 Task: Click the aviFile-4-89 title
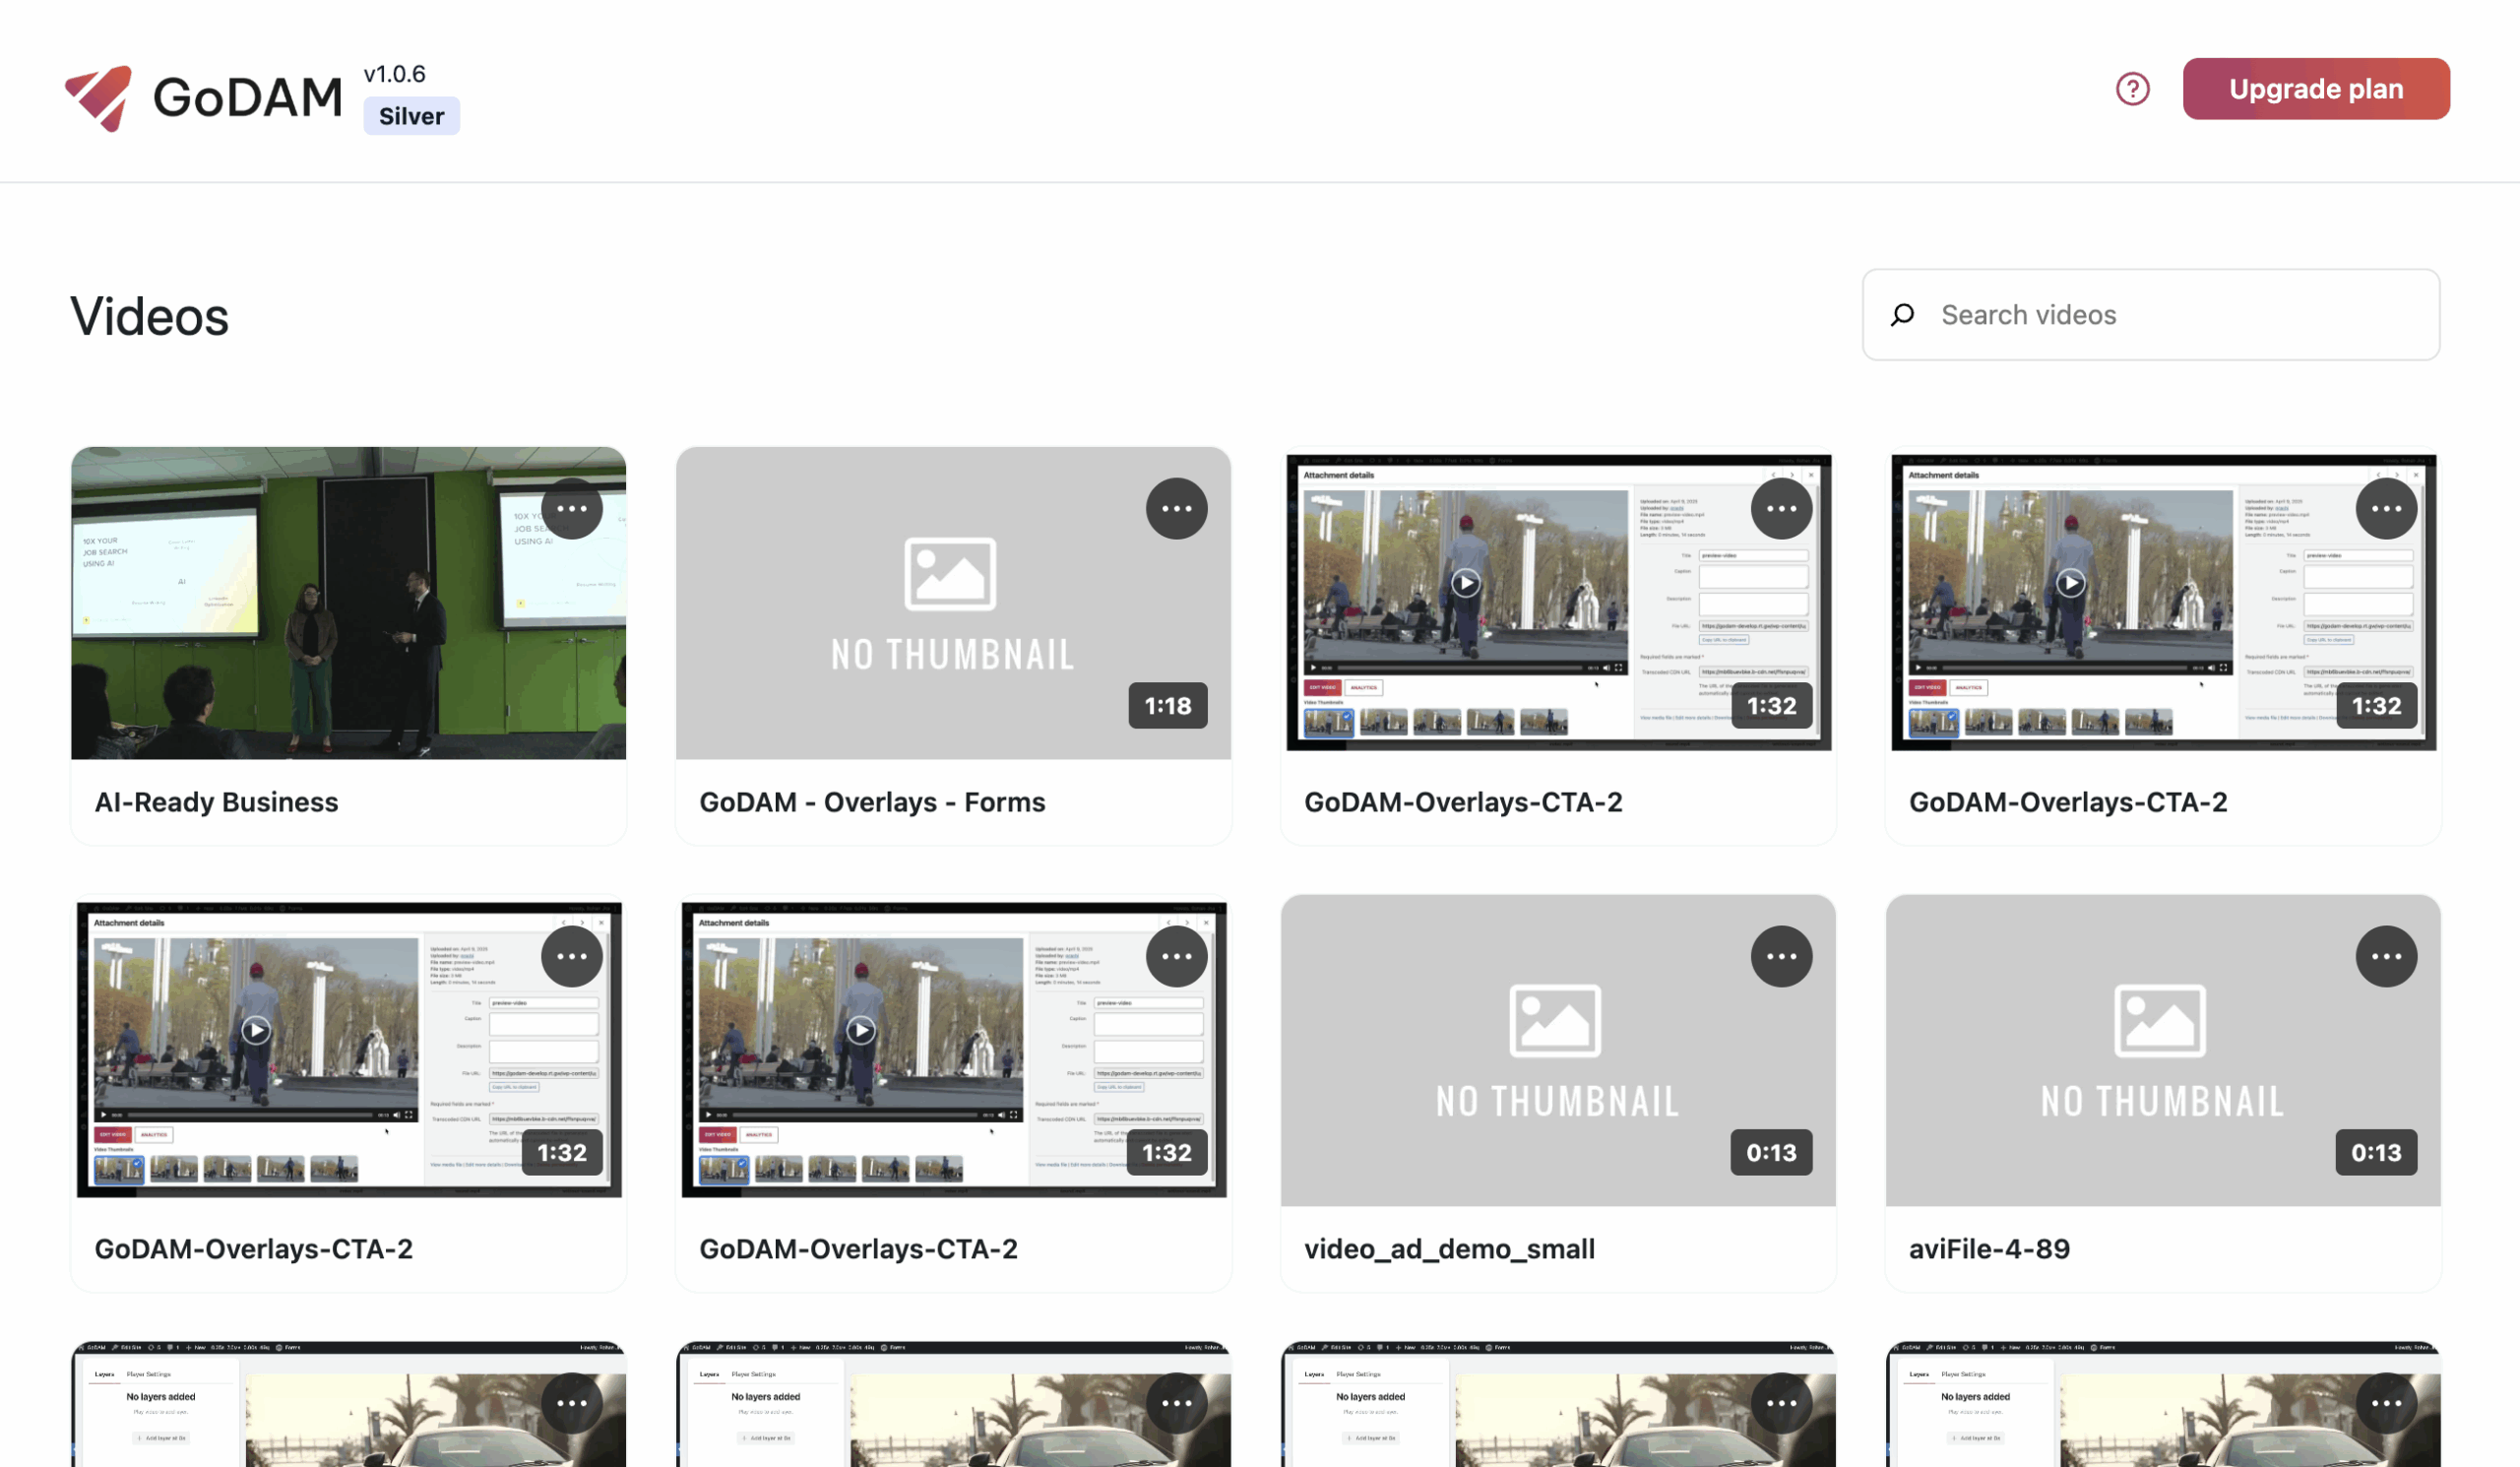[x=1989, y=1249]
